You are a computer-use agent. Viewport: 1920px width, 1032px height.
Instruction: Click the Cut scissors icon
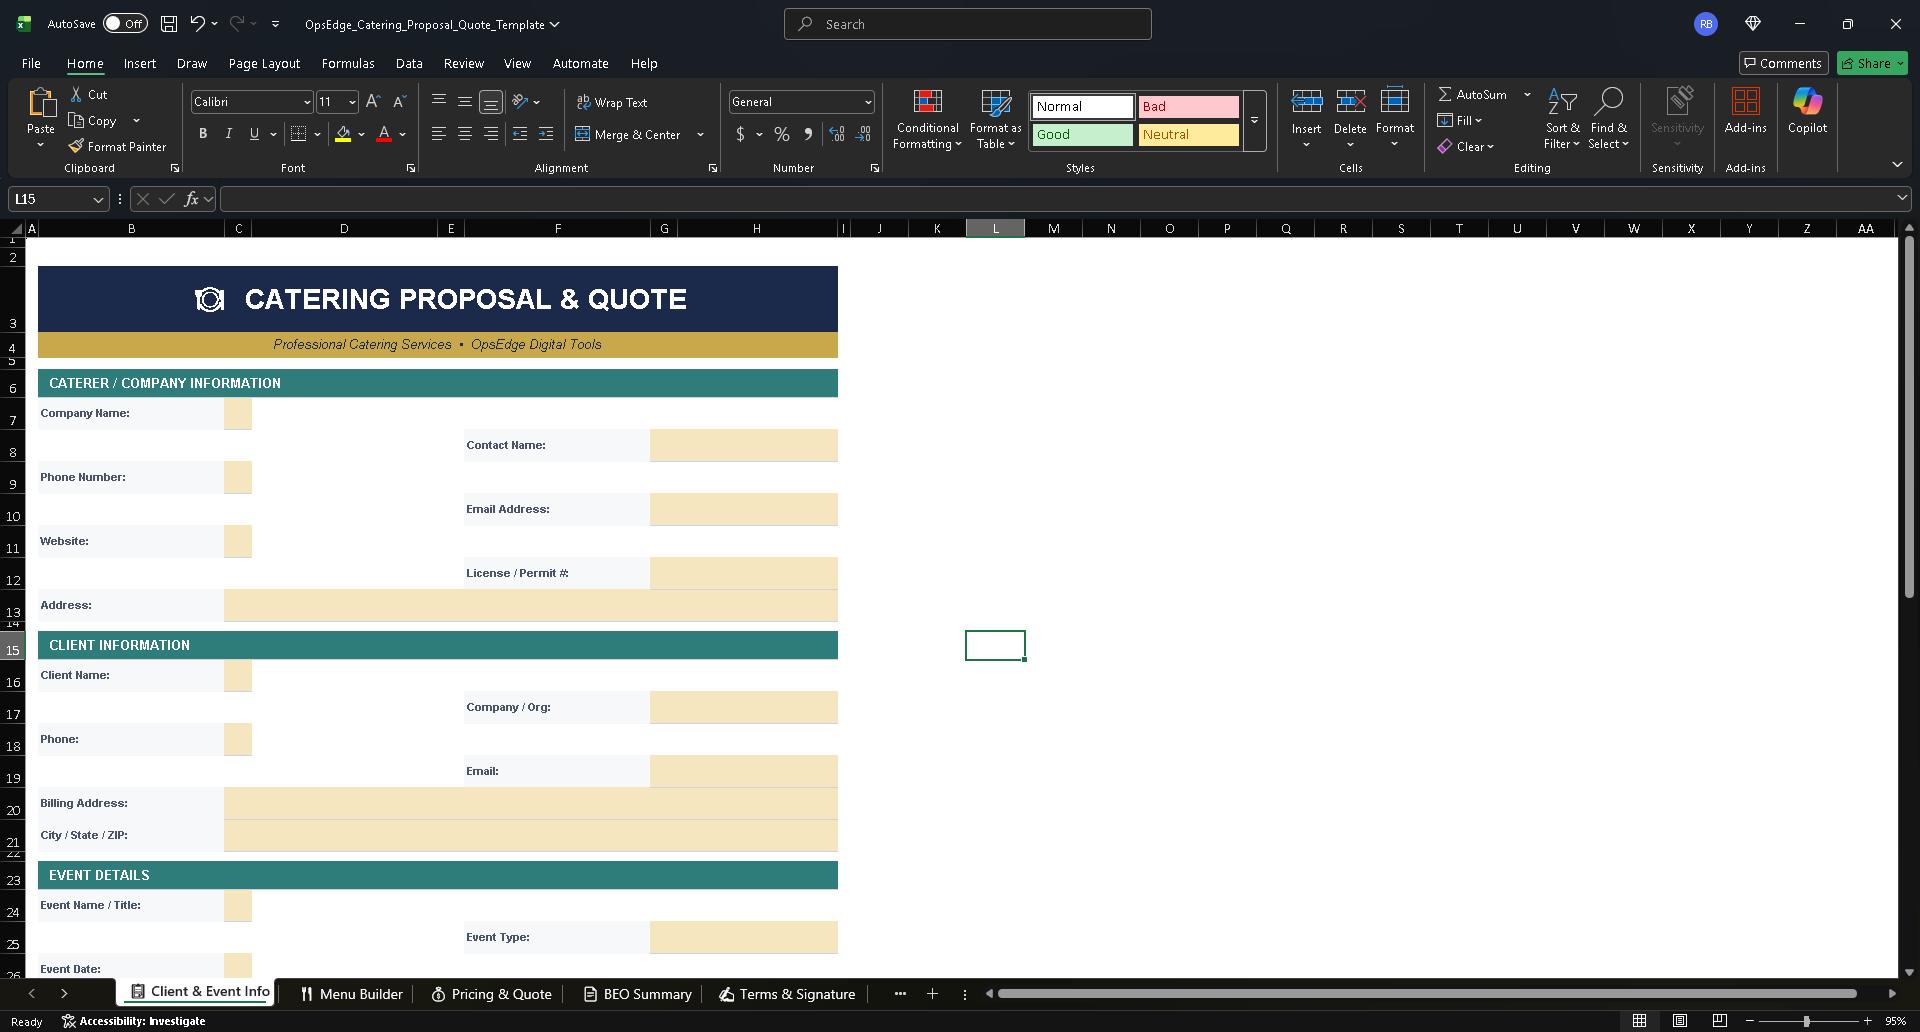(76, 94)
